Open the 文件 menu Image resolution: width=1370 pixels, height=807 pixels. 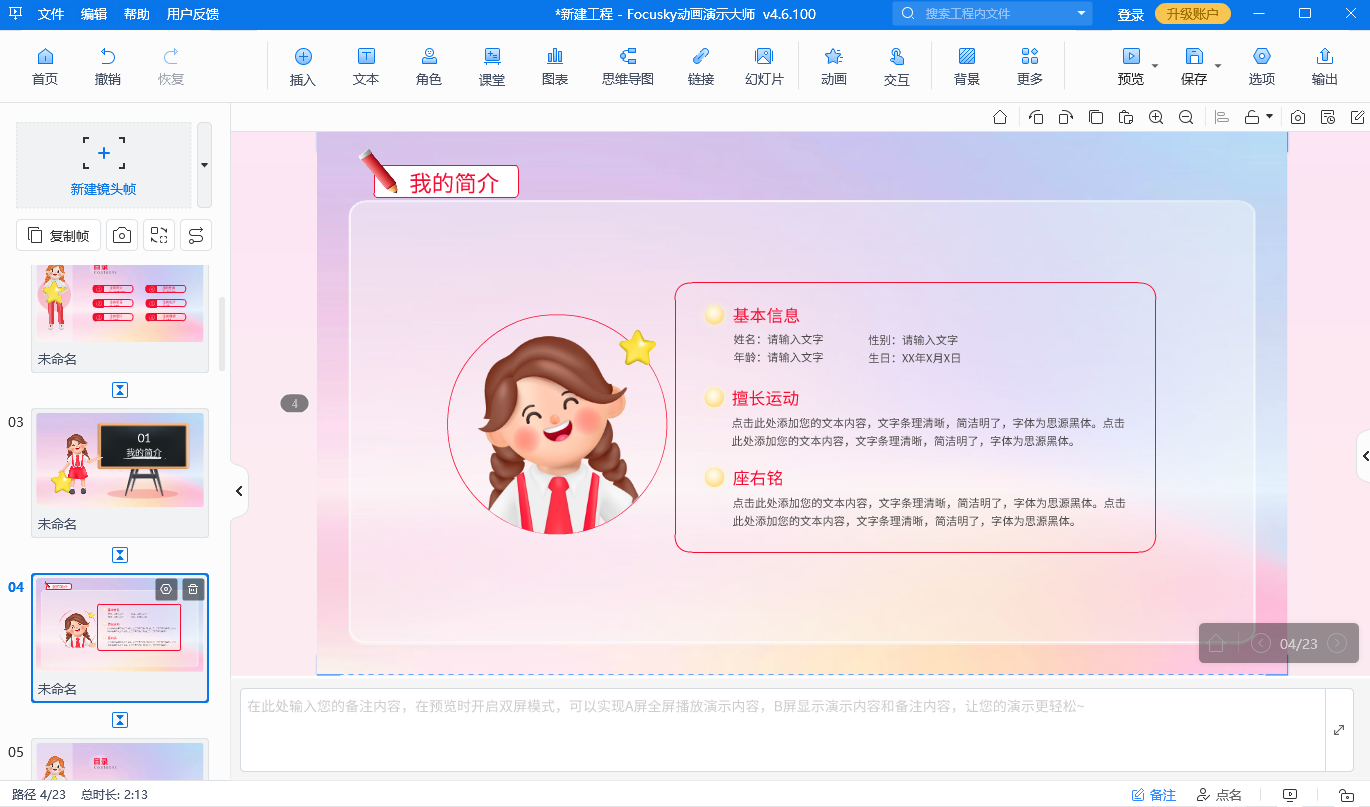[51, 14]
